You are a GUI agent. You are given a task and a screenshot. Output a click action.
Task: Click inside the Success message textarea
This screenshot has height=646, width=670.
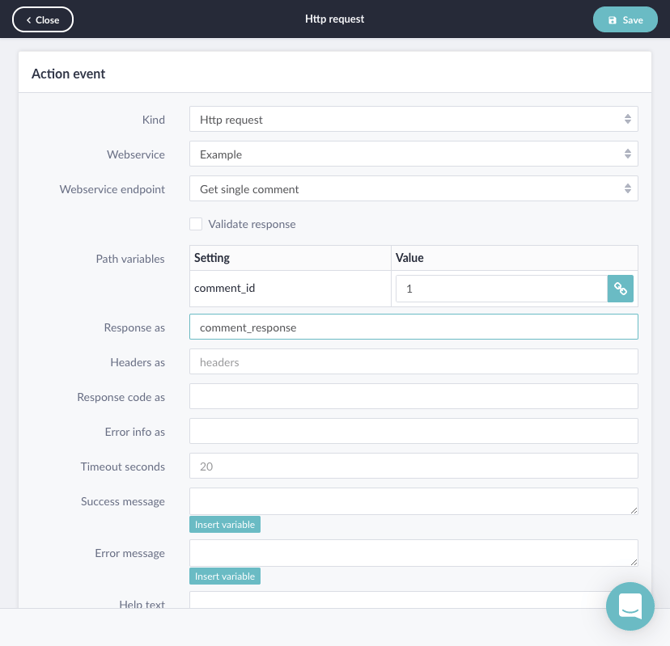(413, 501)
